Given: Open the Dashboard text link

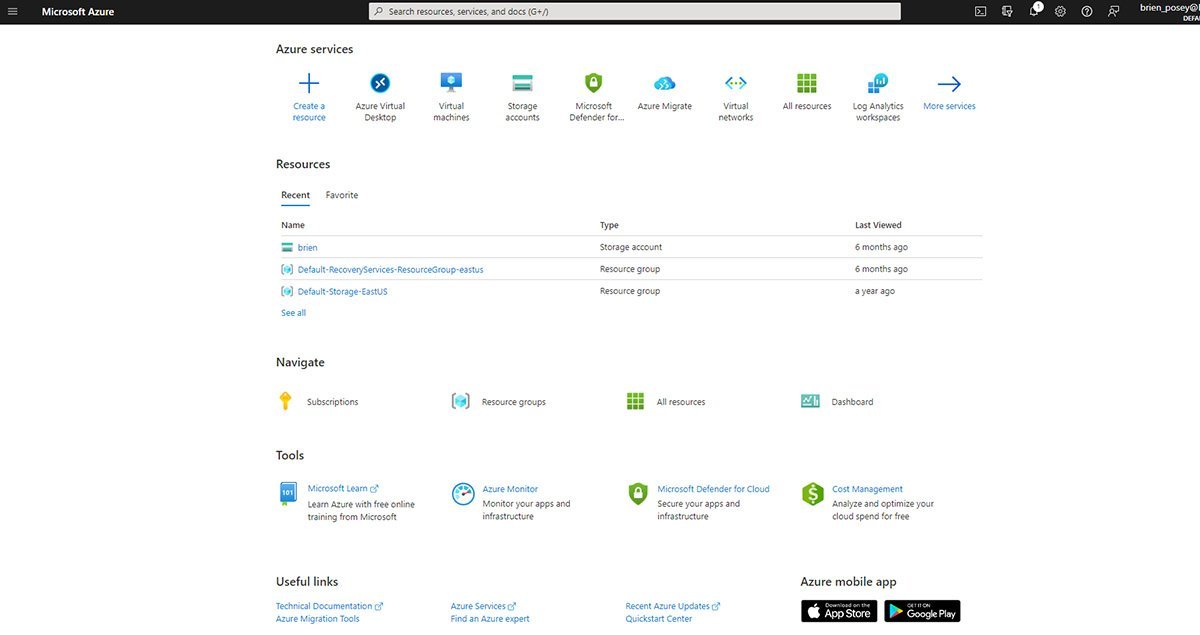Looking at the screenshot, I should (x=852, y=402).
